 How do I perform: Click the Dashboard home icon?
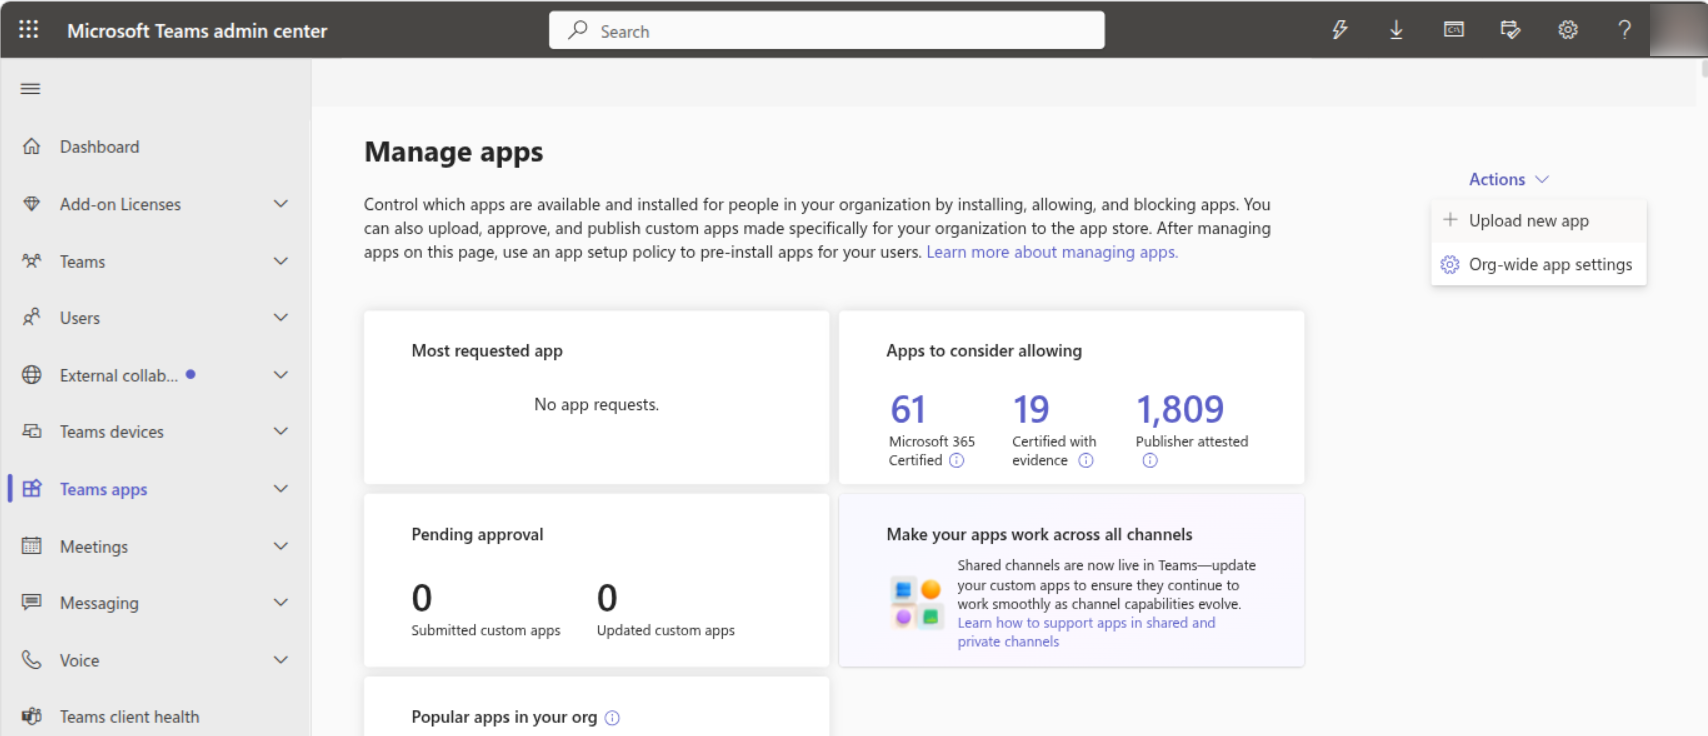(x=32, y=147)
